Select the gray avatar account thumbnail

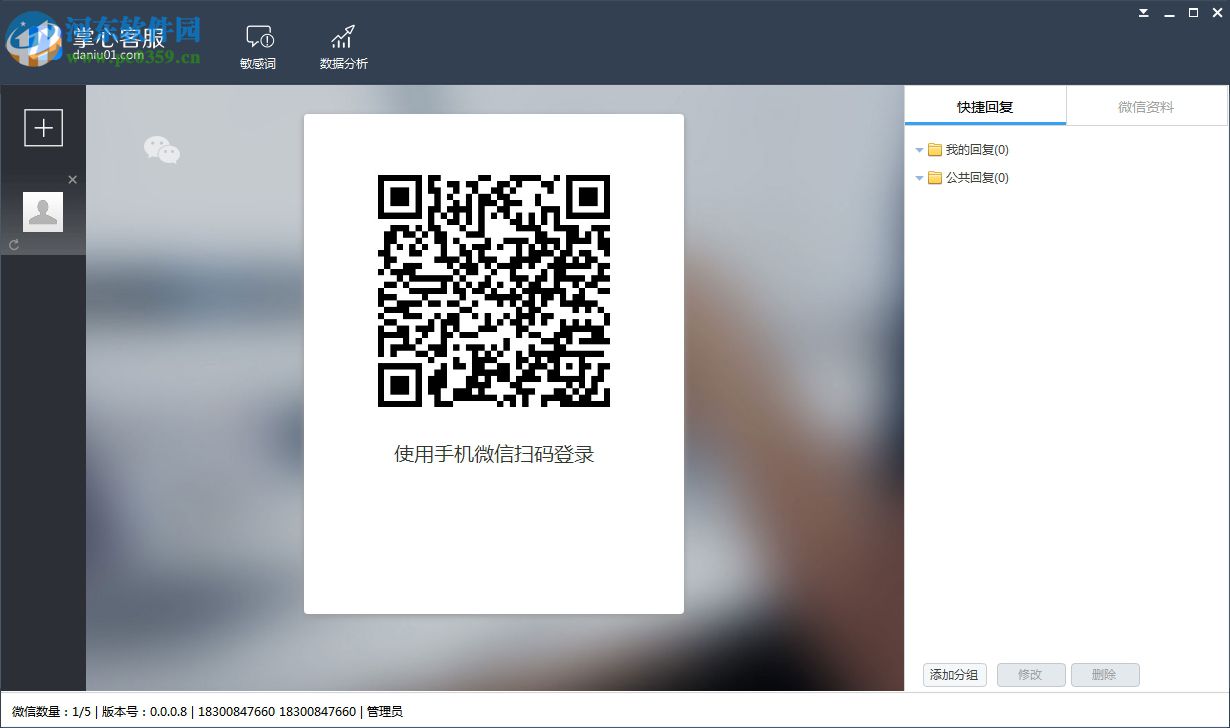coord(43,212)
